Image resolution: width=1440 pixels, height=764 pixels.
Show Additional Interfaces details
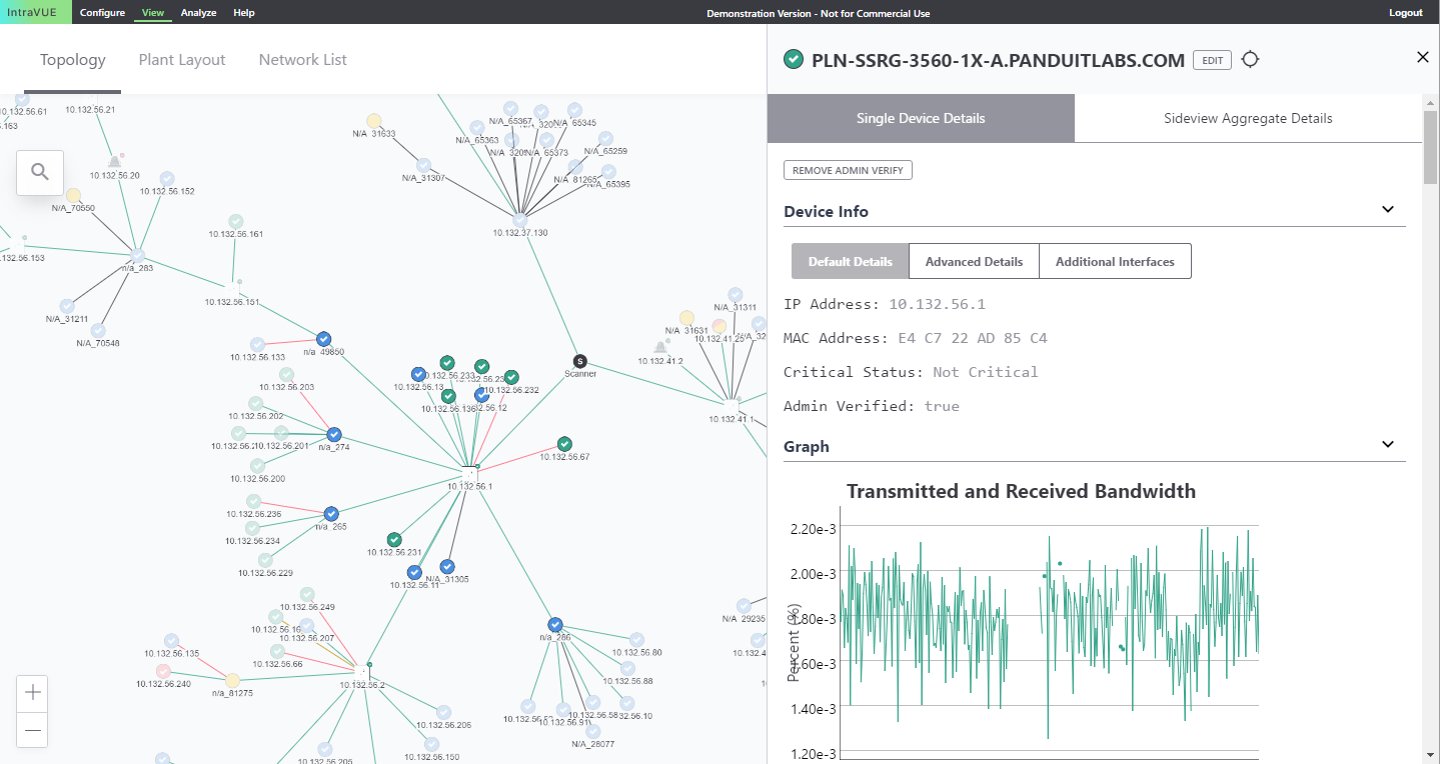(1115, 262)
